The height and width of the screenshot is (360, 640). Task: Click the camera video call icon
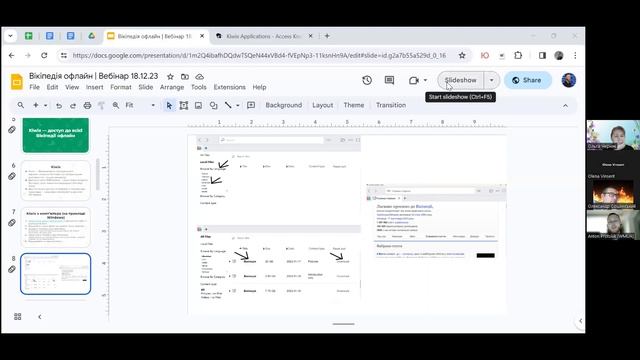pos(414,80)
